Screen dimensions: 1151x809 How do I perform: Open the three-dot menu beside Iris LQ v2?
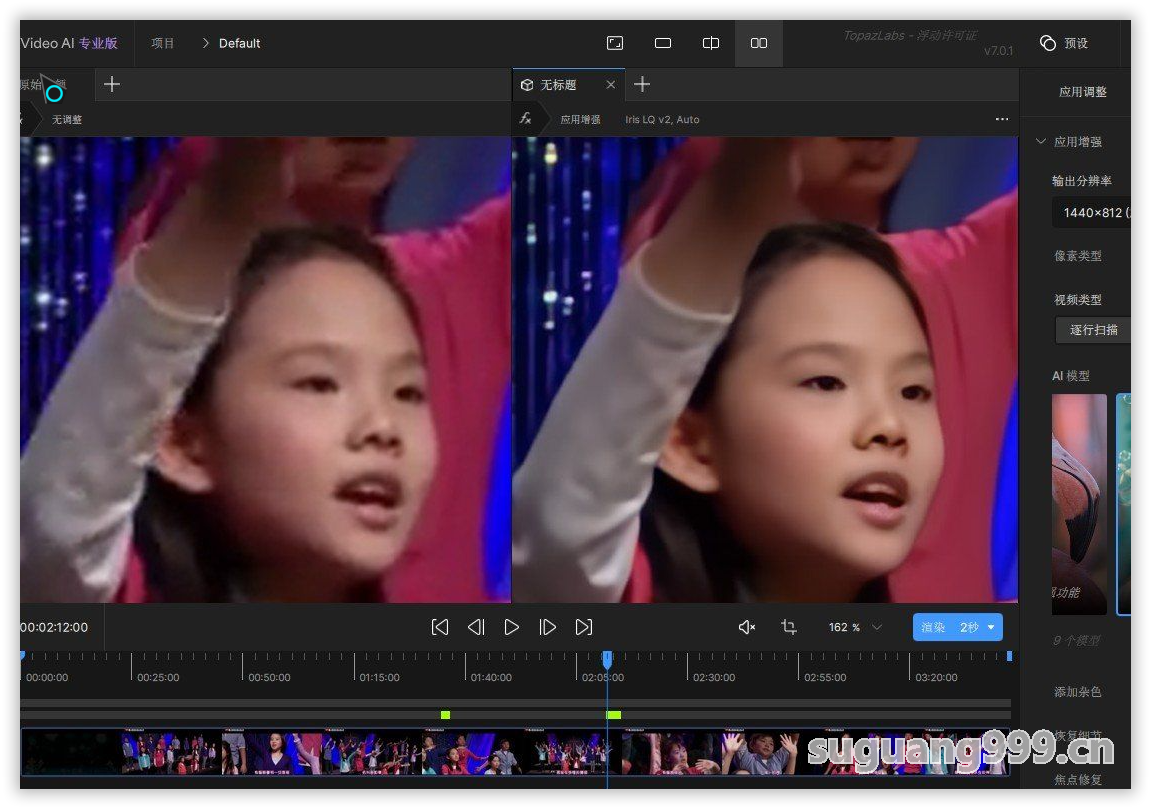pos(1002,119)
